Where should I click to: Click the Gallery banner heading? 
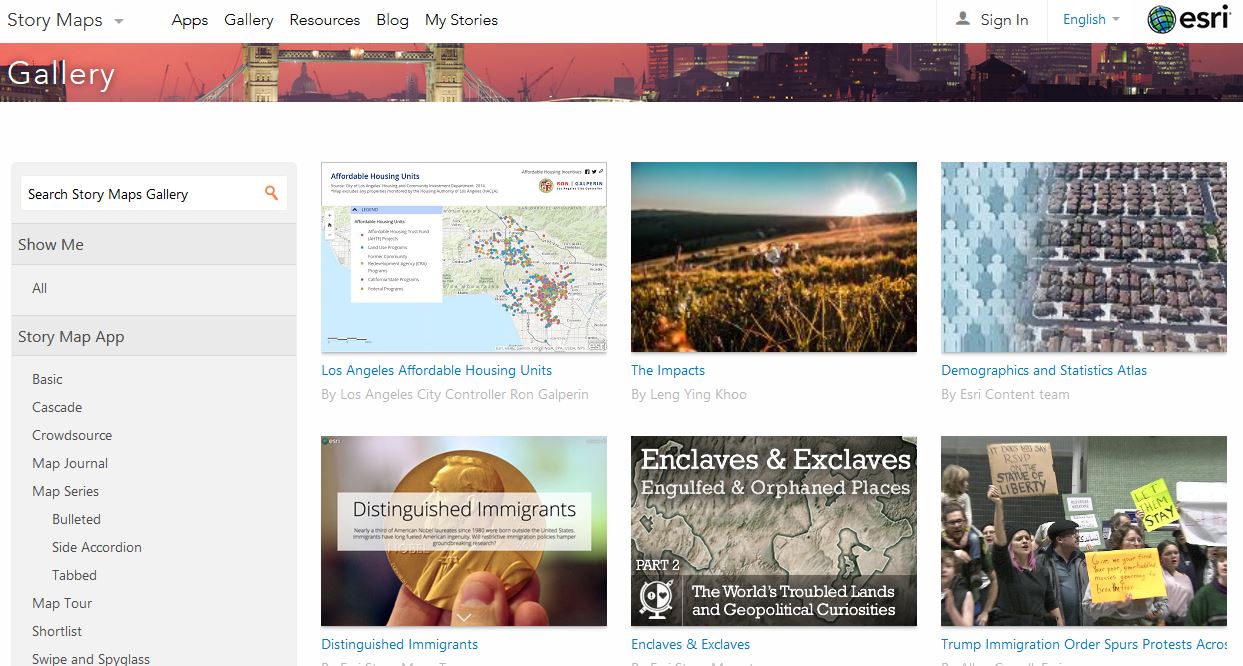(x=61, y=74)
